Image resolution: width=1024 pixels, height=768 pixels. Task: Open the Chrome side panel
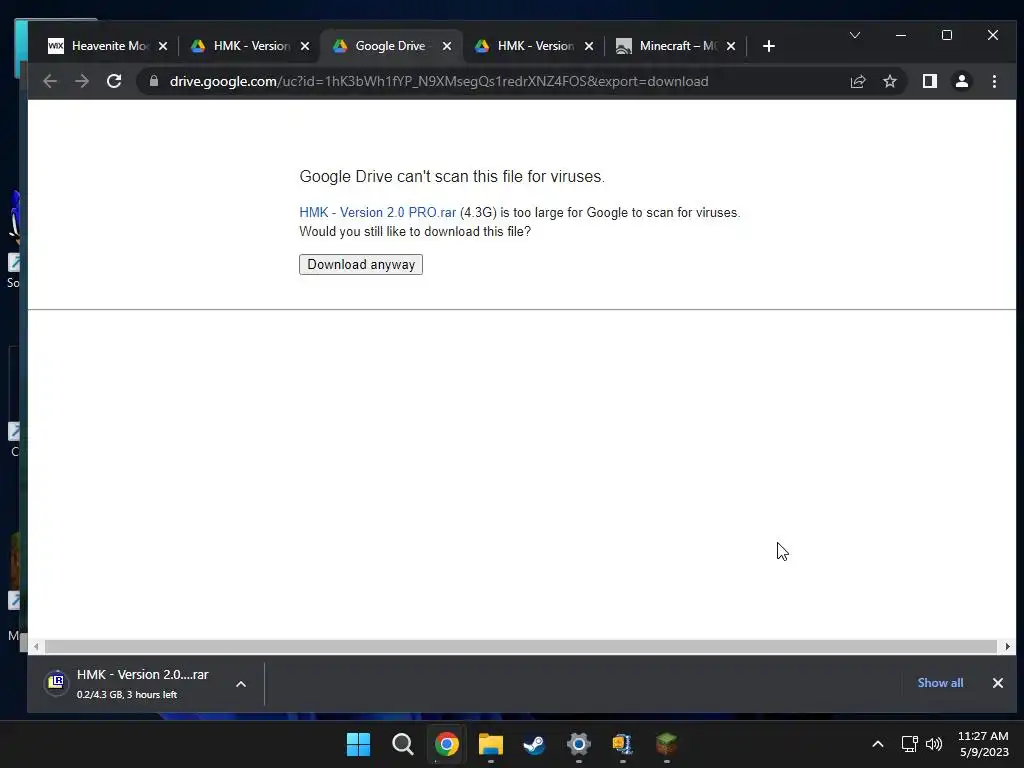tap(929, 81)
